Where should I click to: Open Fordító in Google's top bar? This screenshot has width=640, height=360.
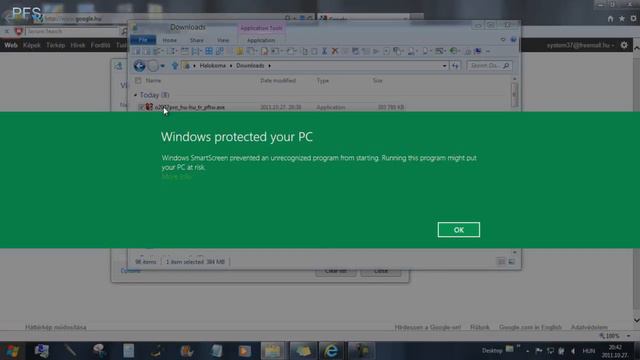pyautogui.click(x=100, y=45)
